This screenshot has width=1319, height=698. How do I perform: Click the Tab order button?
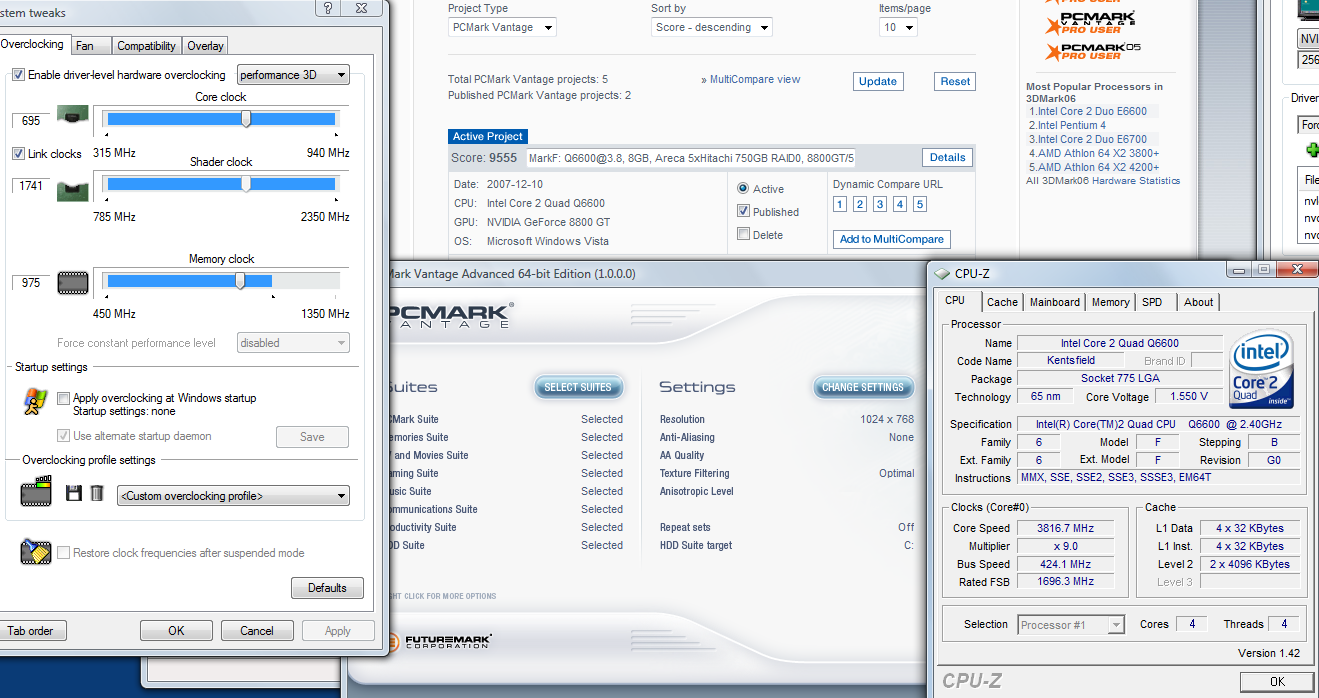30,631
